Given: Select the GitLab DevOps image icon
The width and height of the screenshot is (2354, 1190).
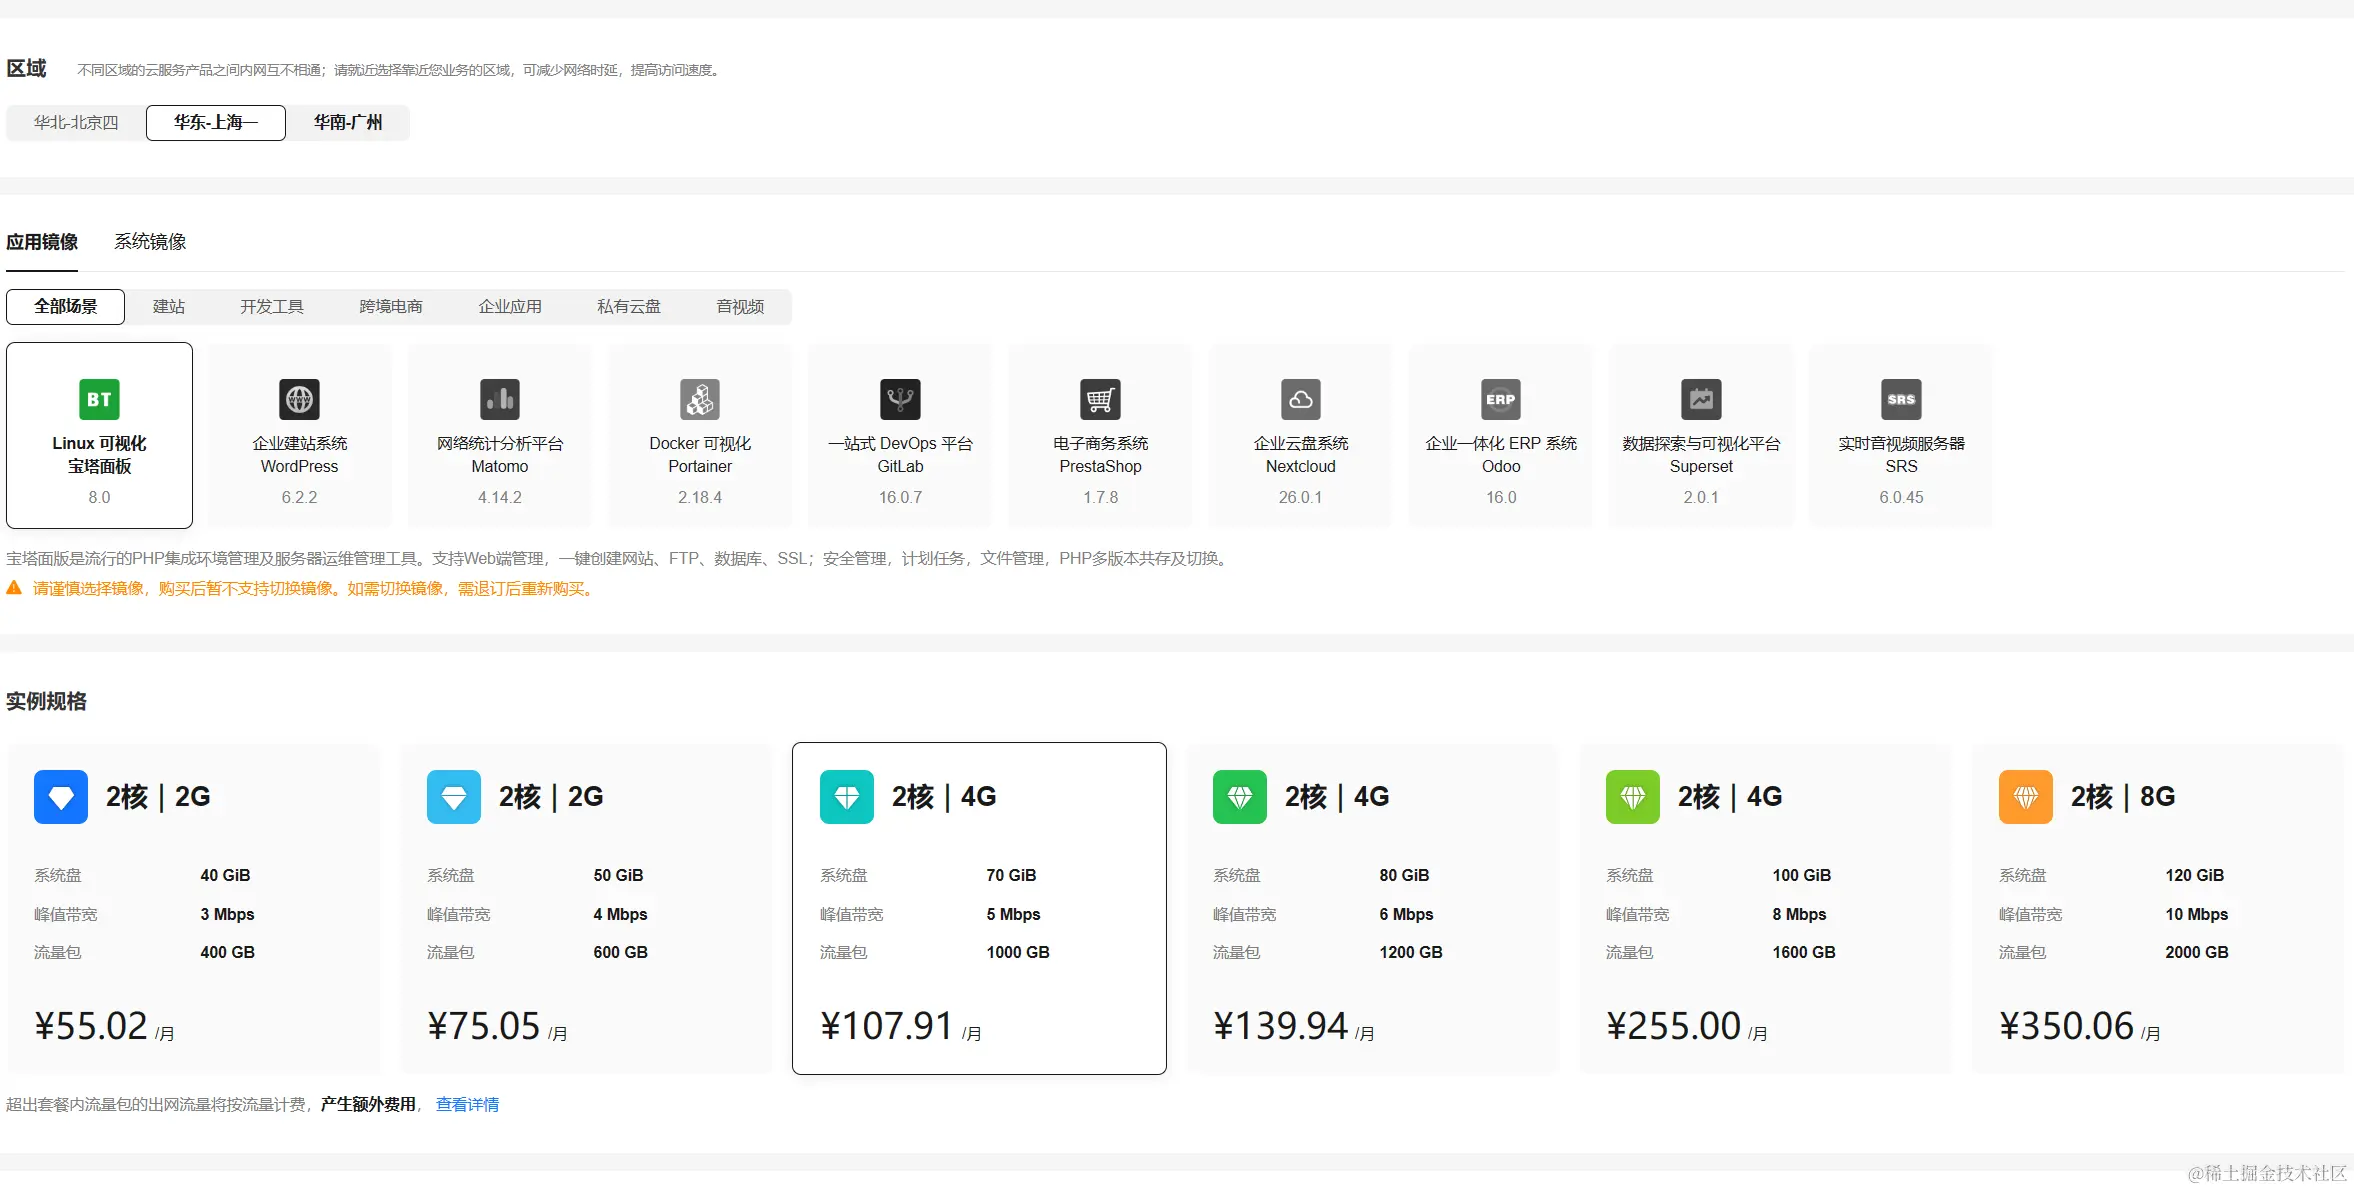Looking at the screenshot, I should coord(900,400).
